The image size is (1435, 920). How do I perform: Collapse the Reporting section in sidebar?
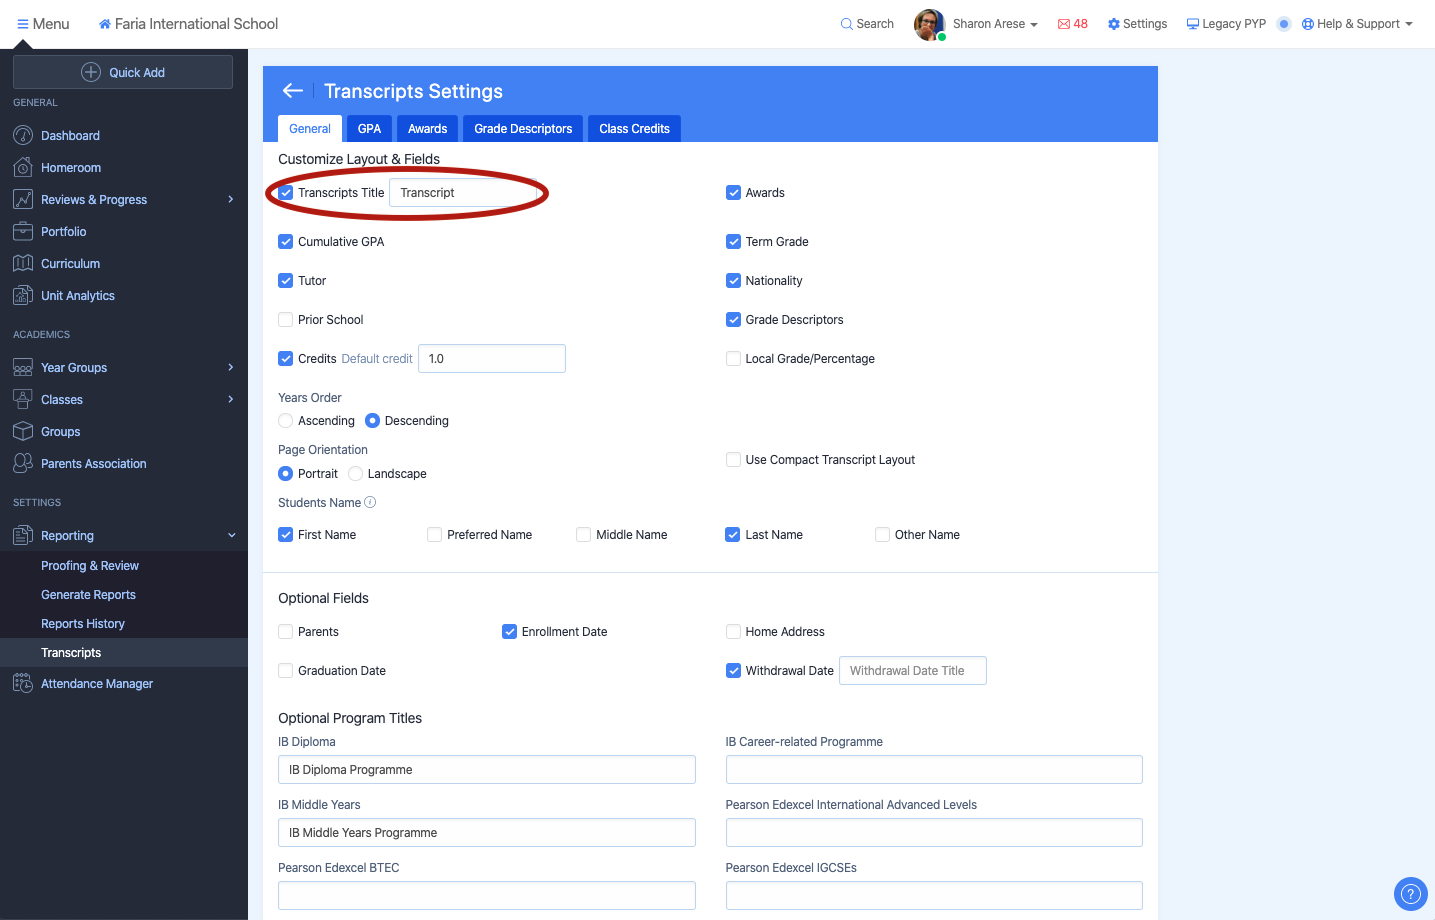pos(231,536)
